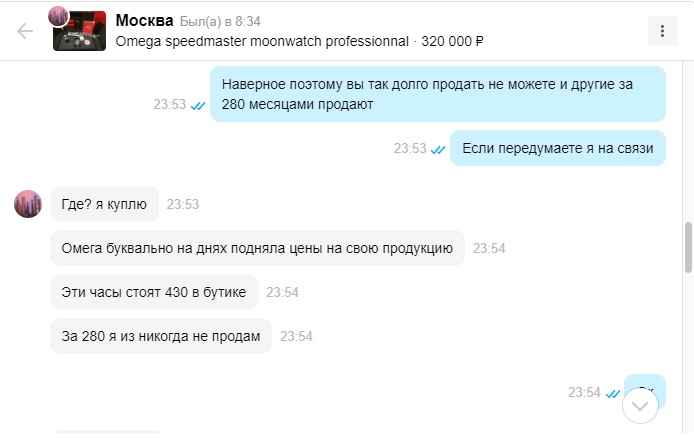Click the Omega speedmaster moonwatch listing title

262,41
